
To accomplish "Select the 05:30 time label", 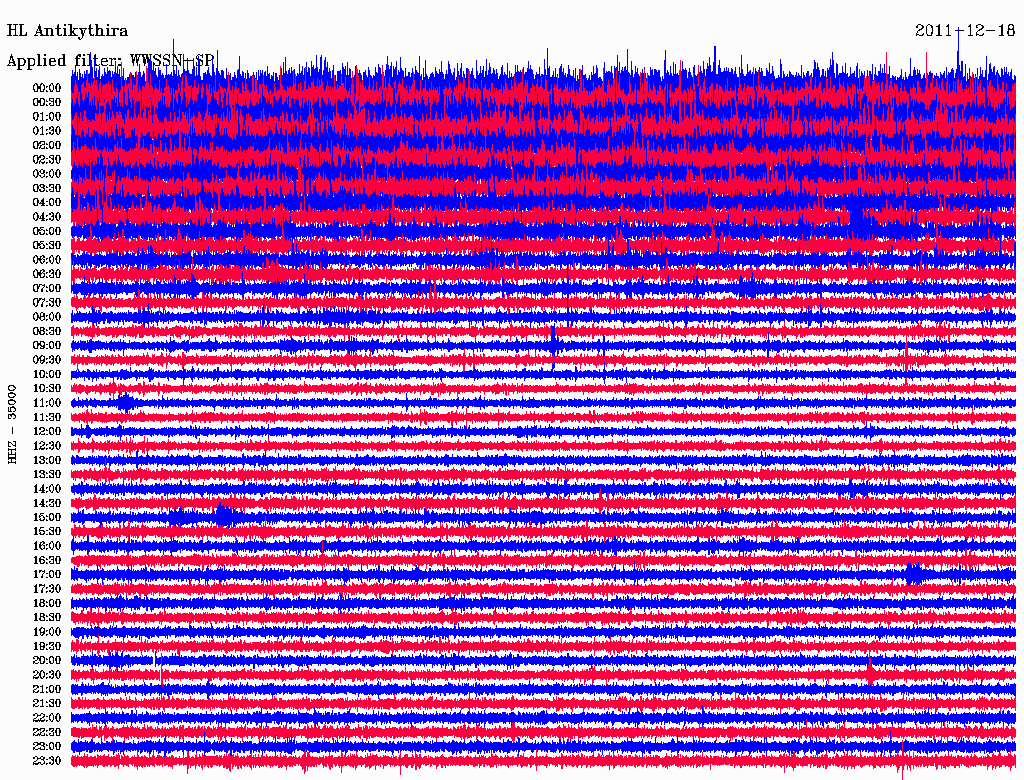I will (x=47, y=246).
